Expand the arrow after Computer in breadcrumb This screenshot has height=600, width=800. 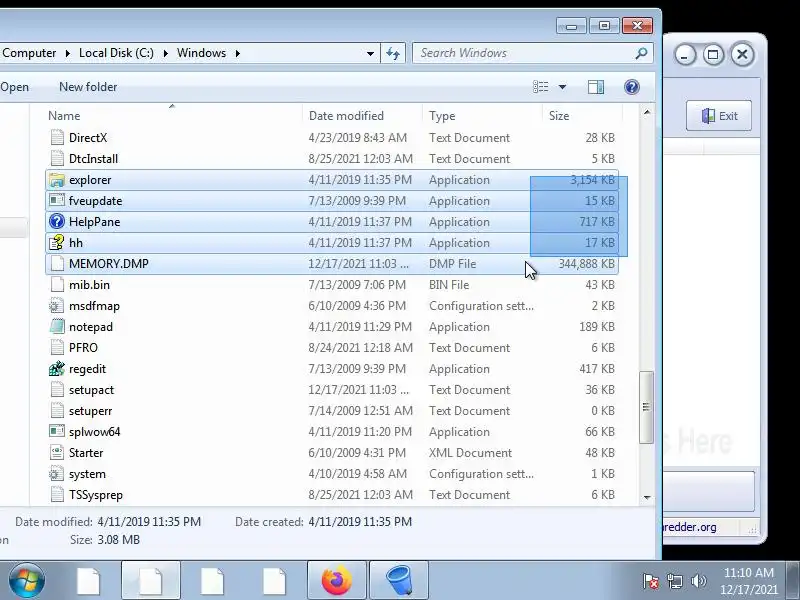[x=67, y=53]
